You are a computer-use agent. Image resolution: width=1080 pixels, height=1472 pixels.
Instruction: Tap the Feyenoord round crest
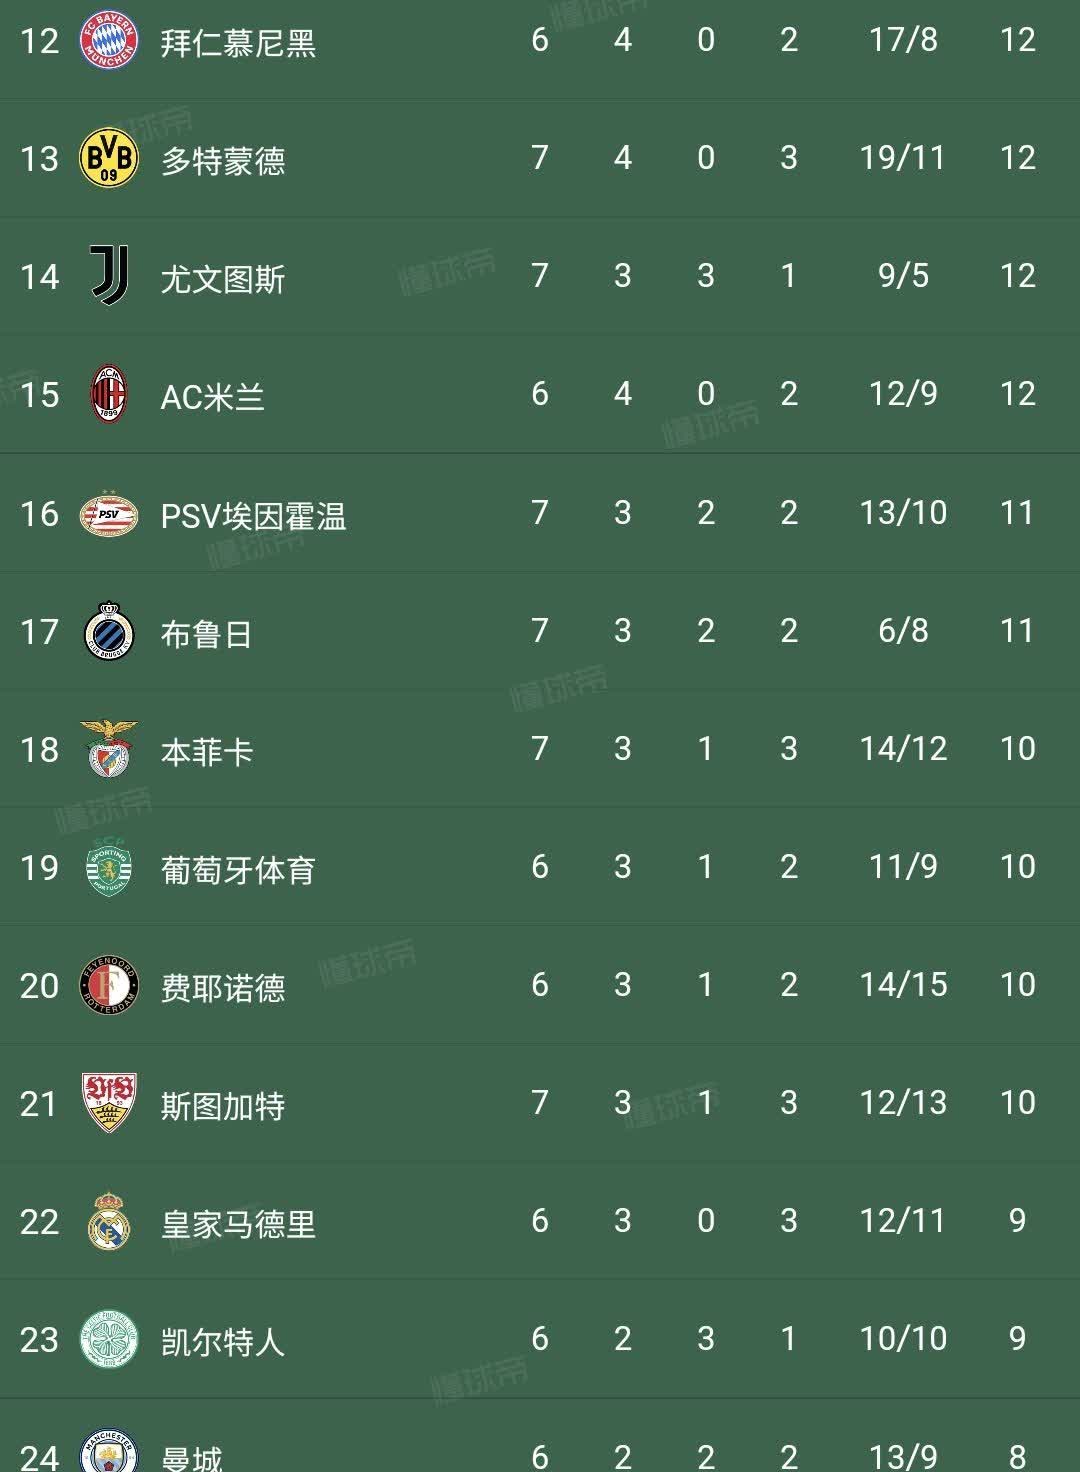coord(108,986)
